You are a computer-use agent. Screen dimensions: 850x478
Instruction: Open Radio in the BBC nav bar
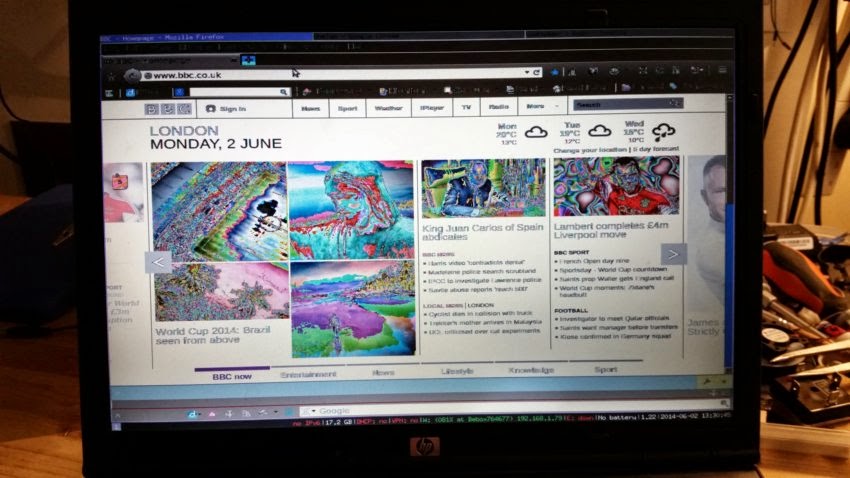click(x=499, y=107)
